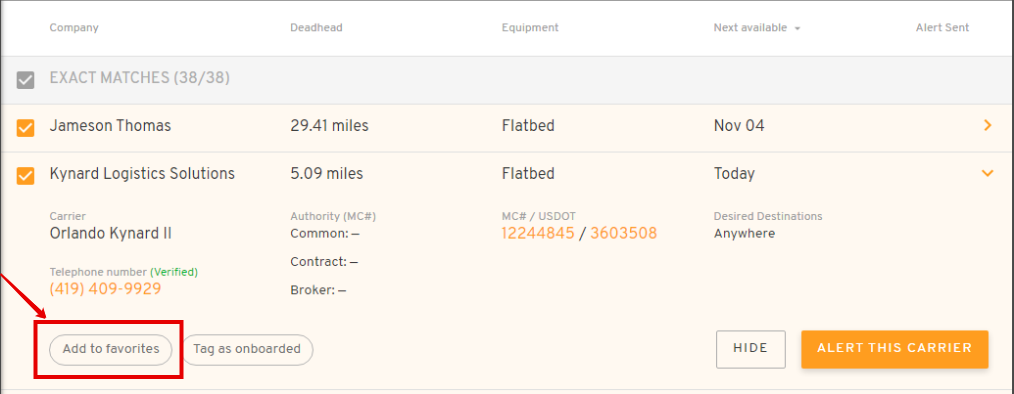Viewport: 1014px width, 394px height.
Task: Collapse the Kynard Logistics Solutions row chevron
Action: 987,173
